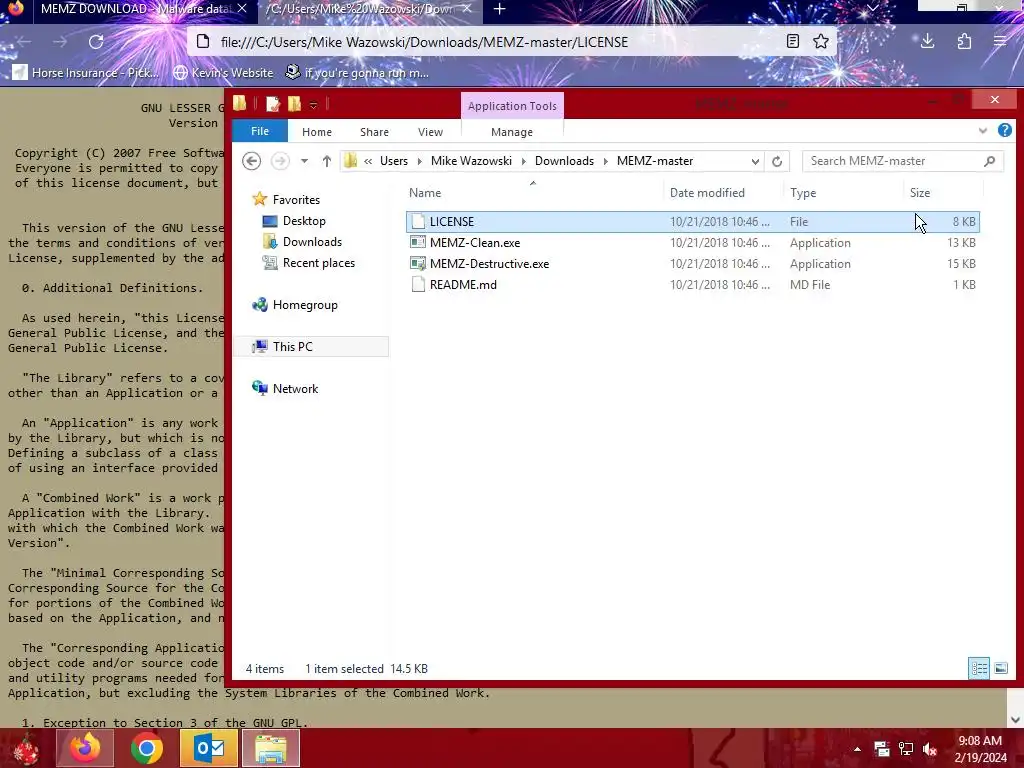Select Network in navigation pane

coord(295,388)
